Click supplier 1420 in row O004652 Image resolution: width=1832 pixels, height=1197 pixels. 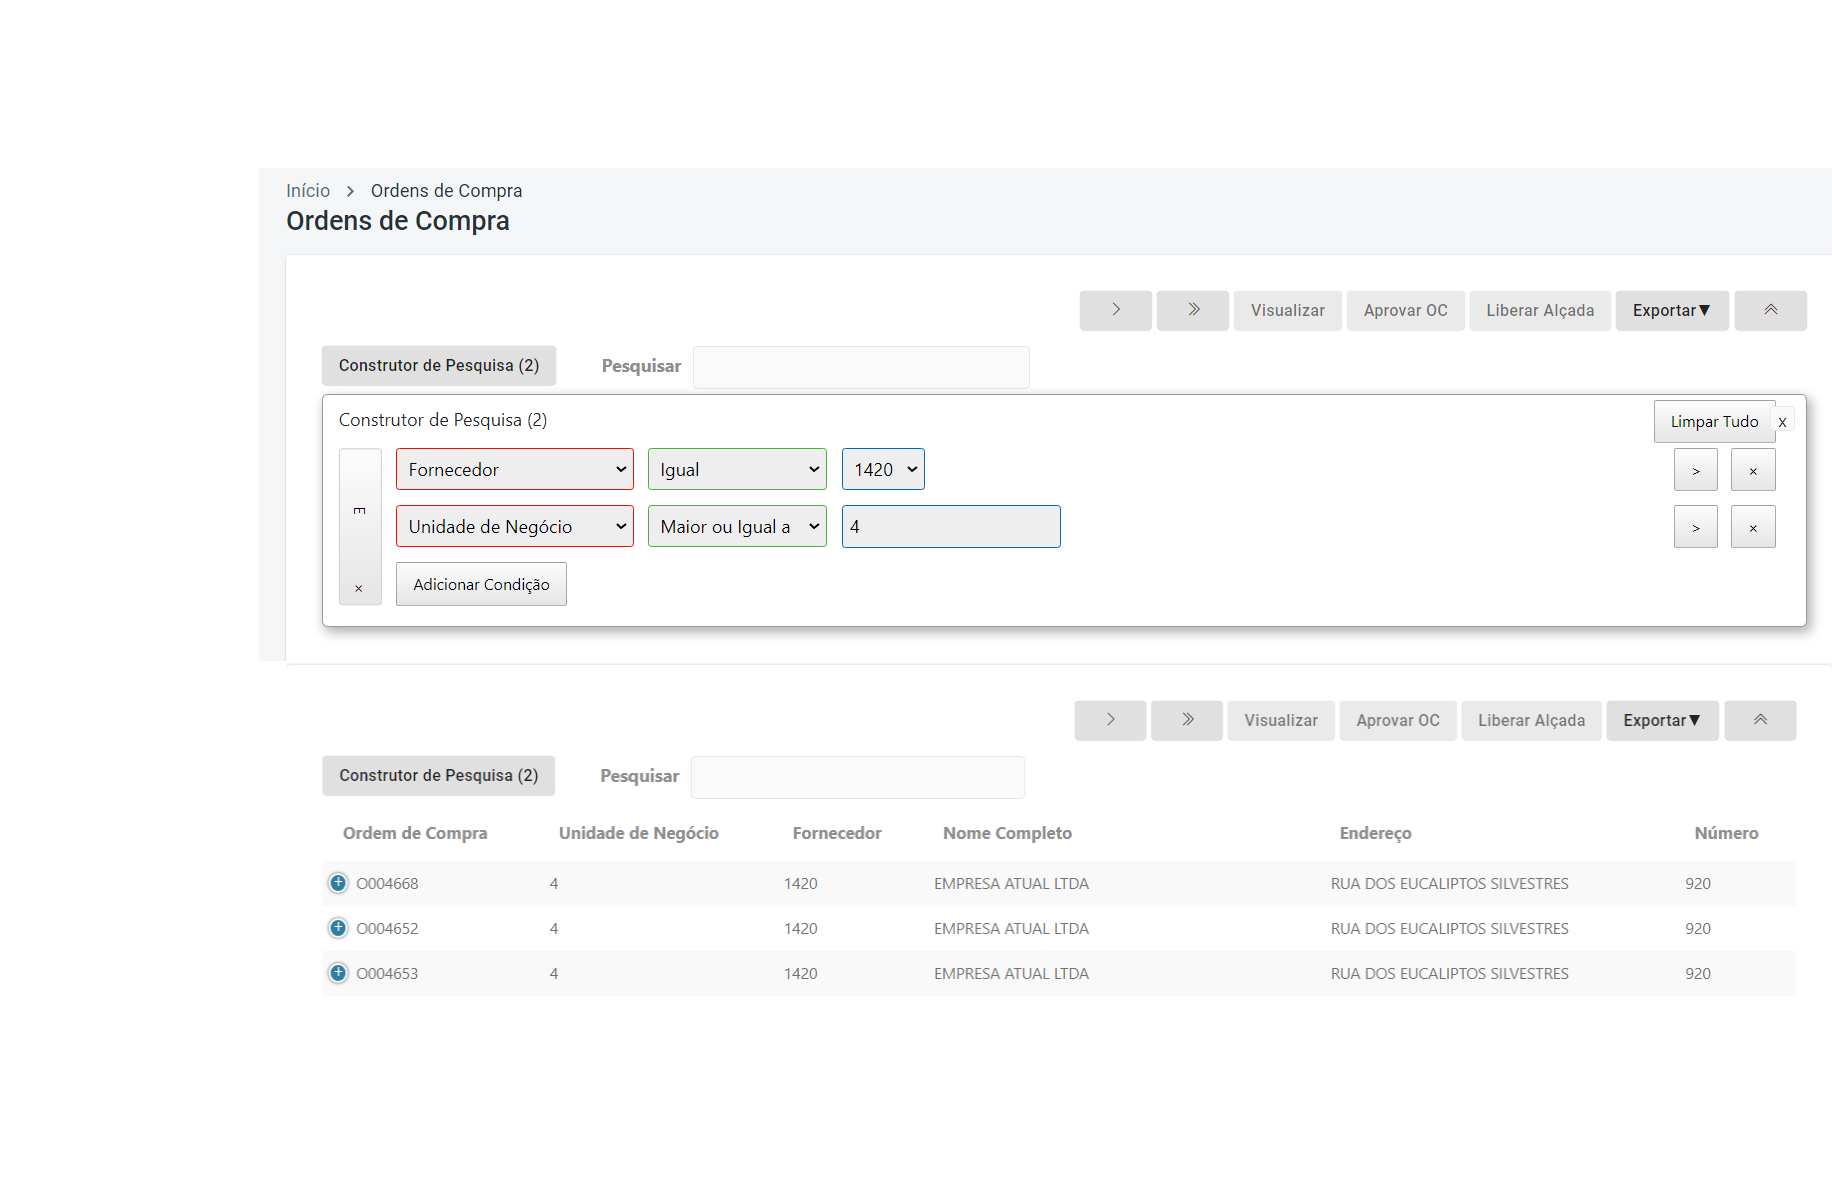click(x=800, y=929)
